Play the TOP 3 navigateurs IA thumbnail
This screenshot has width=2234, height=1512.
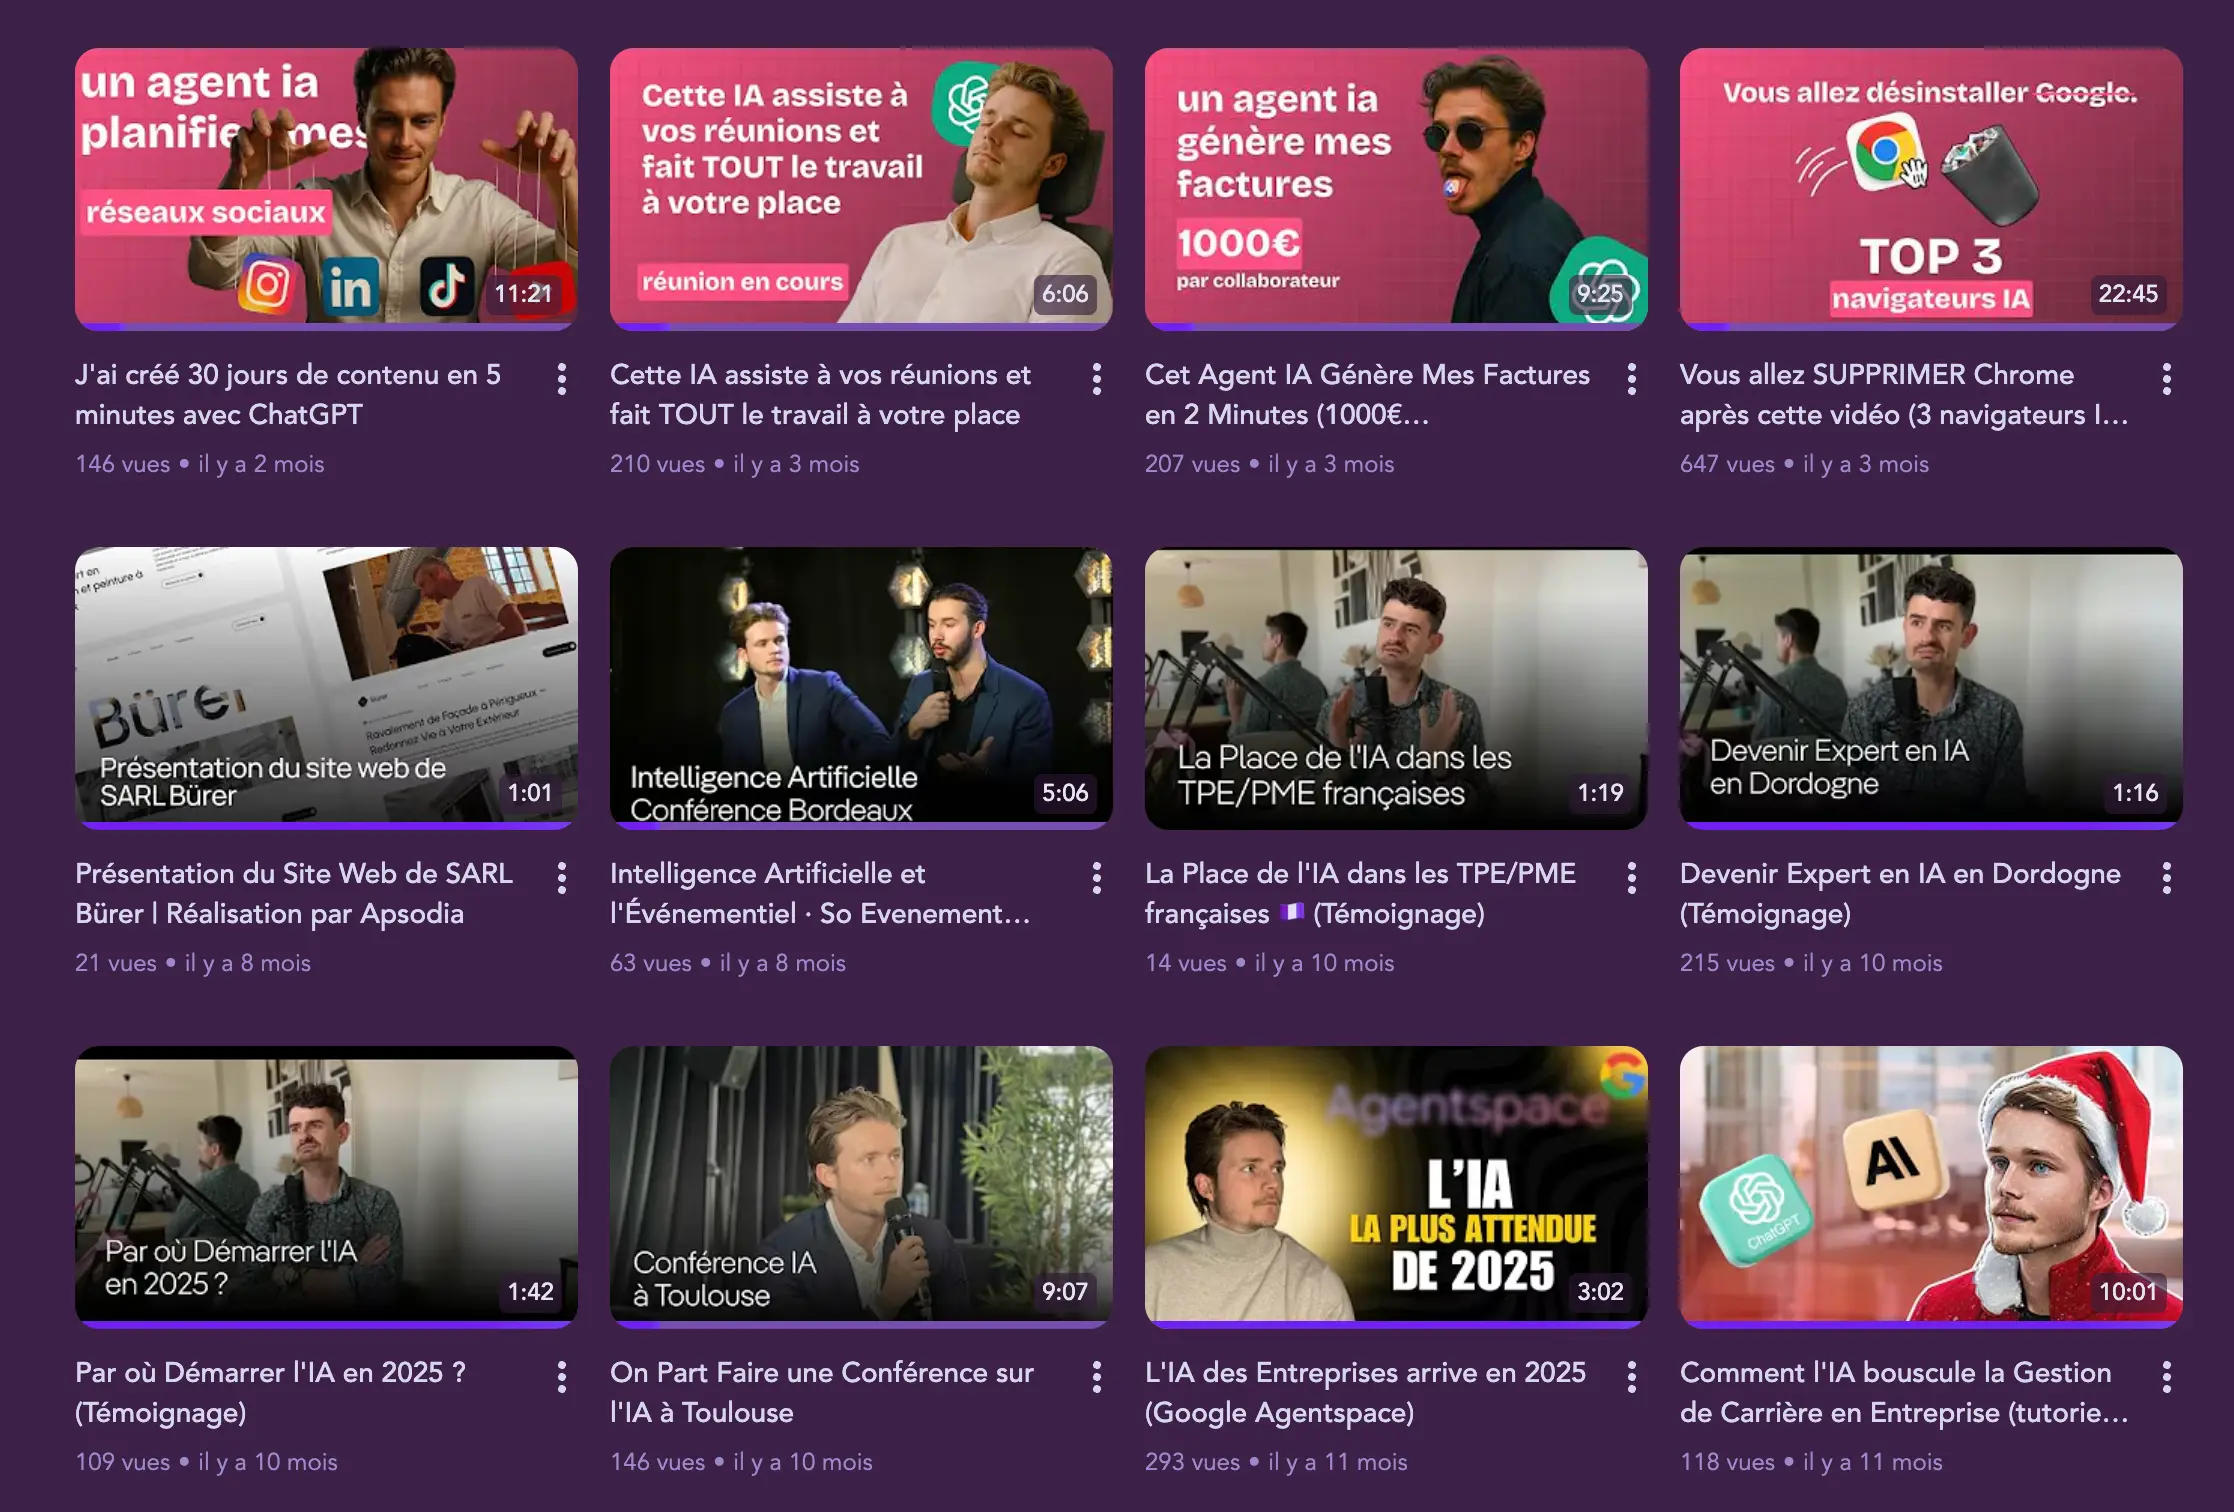click(1931, 186)
